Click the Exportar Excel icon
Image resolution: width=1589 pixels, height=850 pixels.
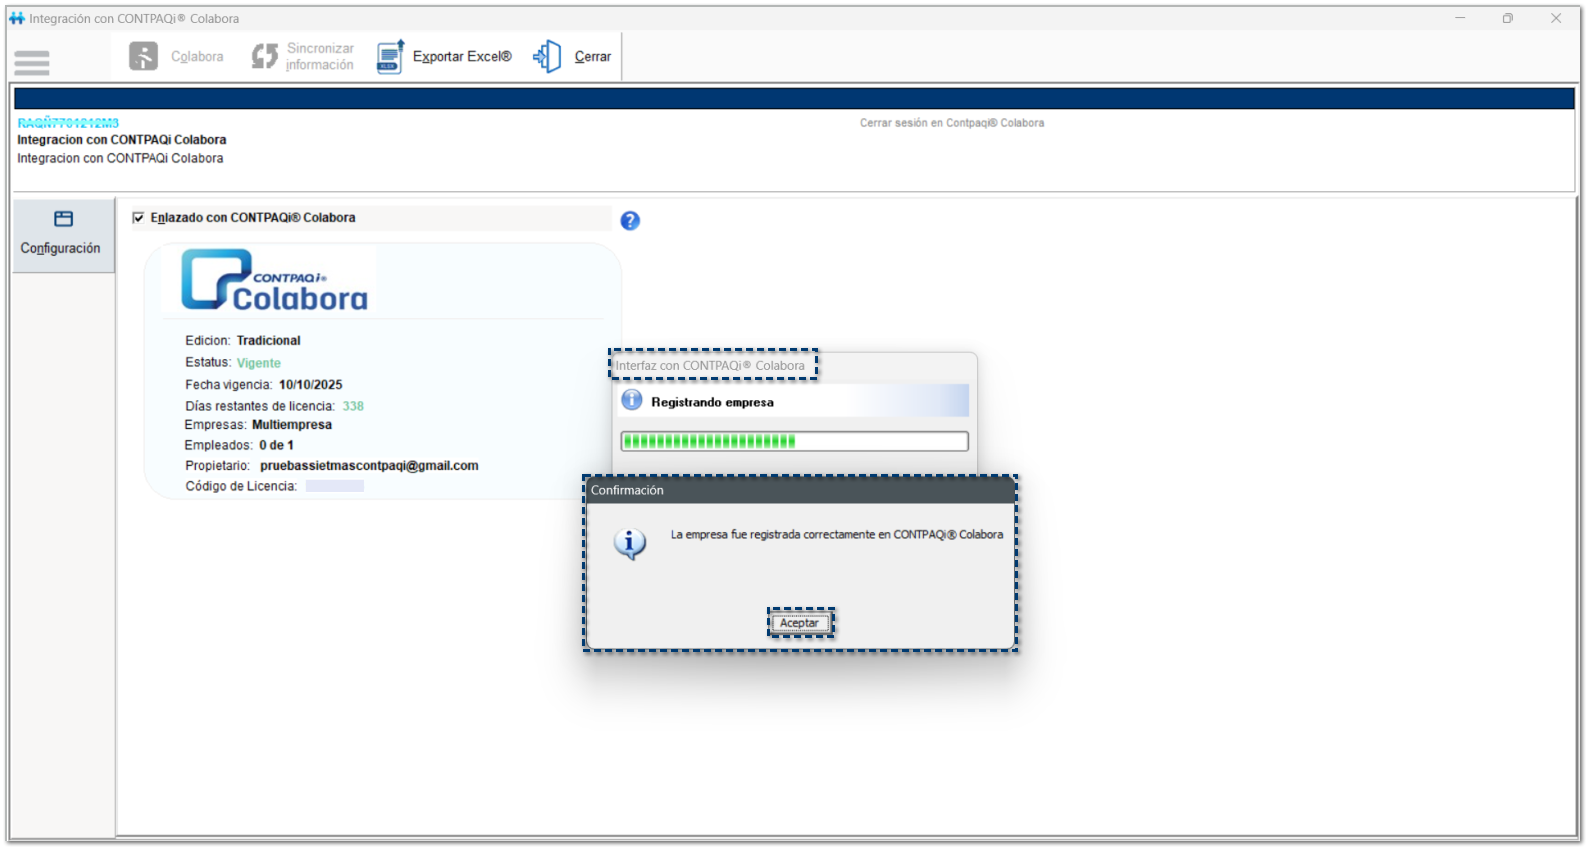coord(390,57)
